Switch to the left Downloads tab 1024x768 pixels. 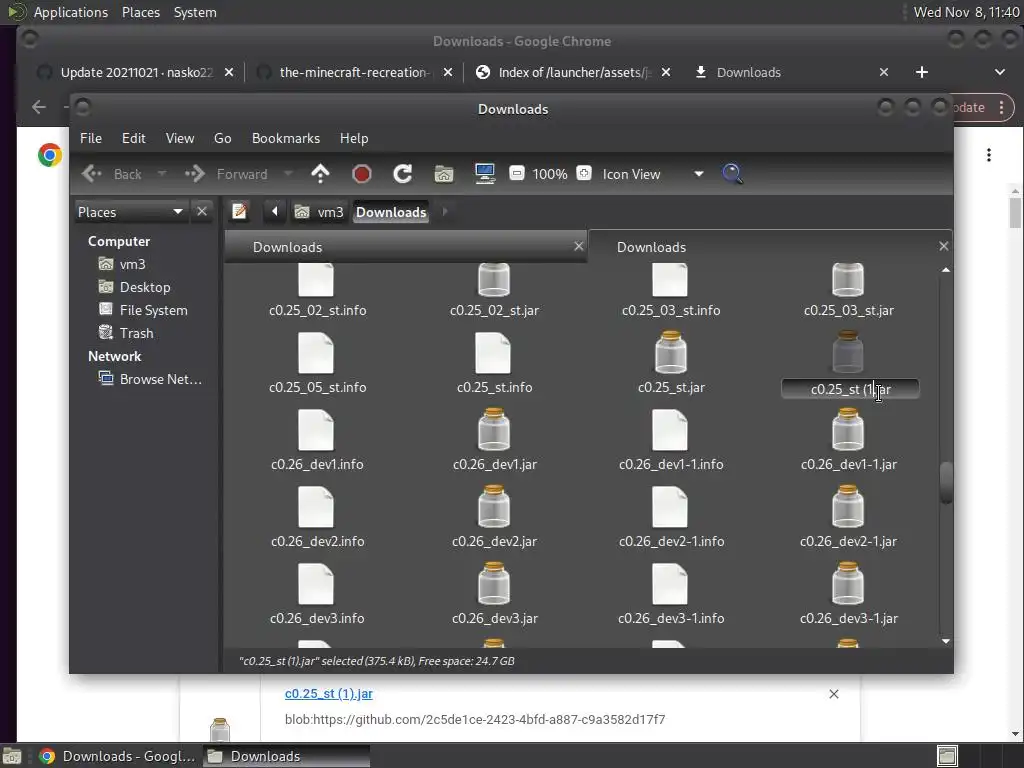click(400, 247)
